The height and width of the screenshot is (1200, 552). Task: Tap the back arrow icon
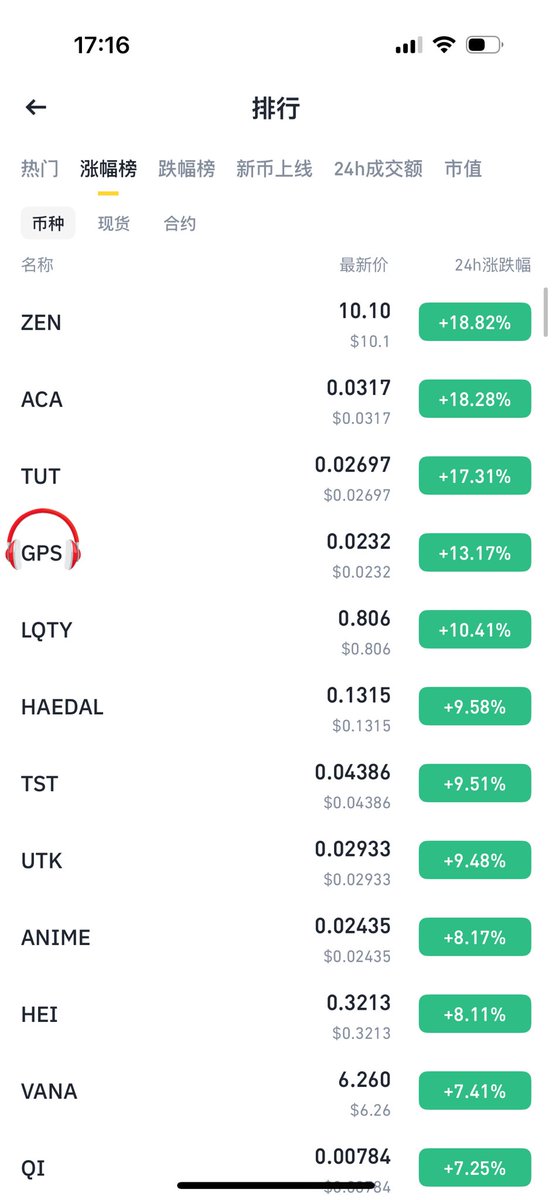tap(36, 107)
